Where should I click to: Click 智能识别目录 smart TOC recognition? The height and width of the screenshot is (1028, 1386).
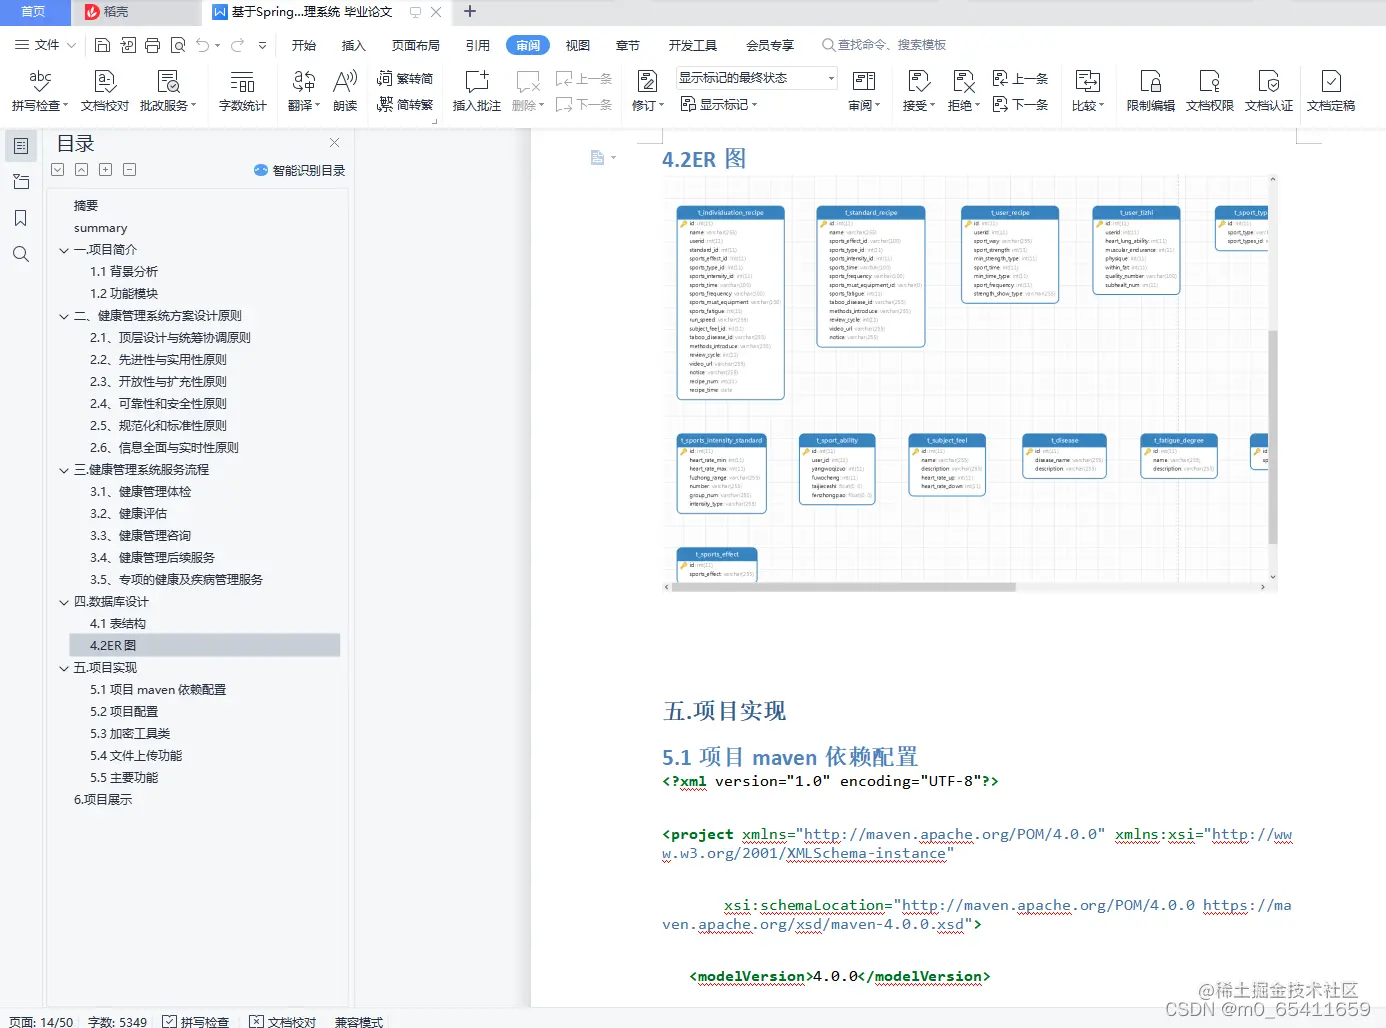pyautogui.click(x=300, y=170)
